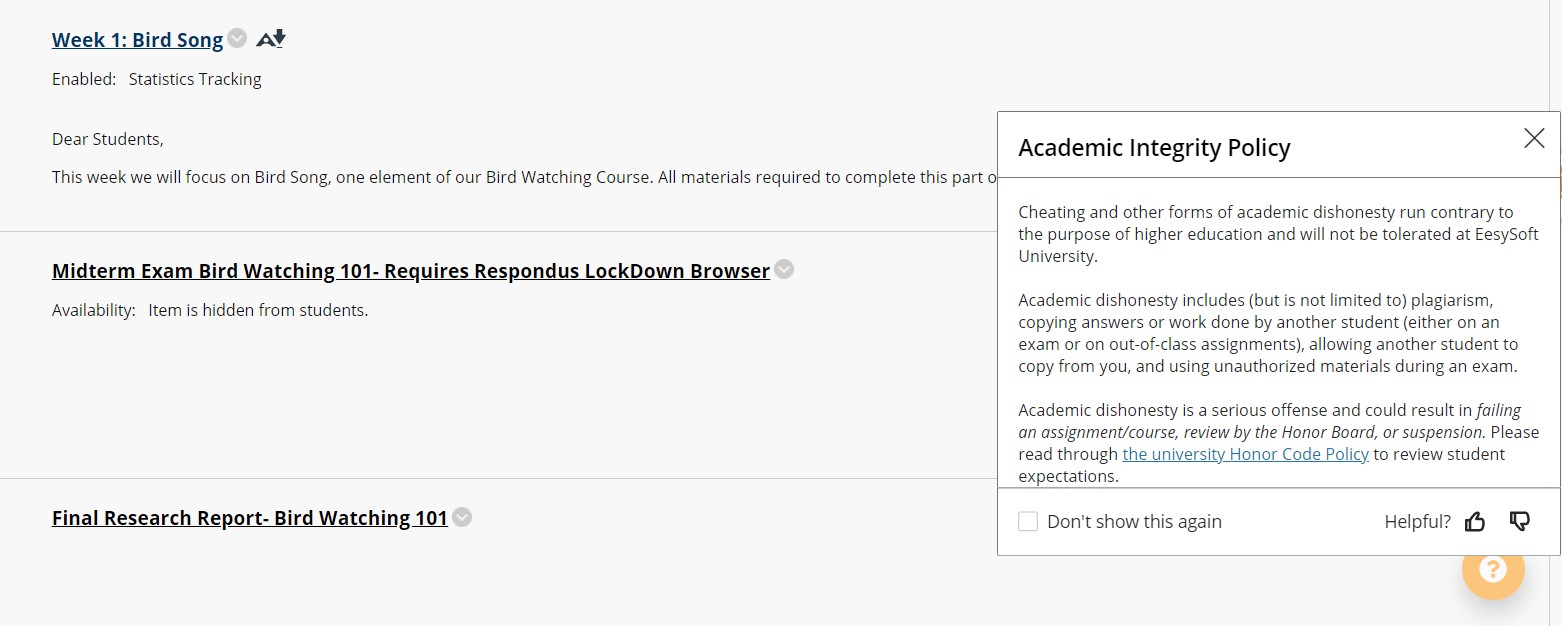Click the "Enabled: Statistics Tracking" status text

pos(156,79)
